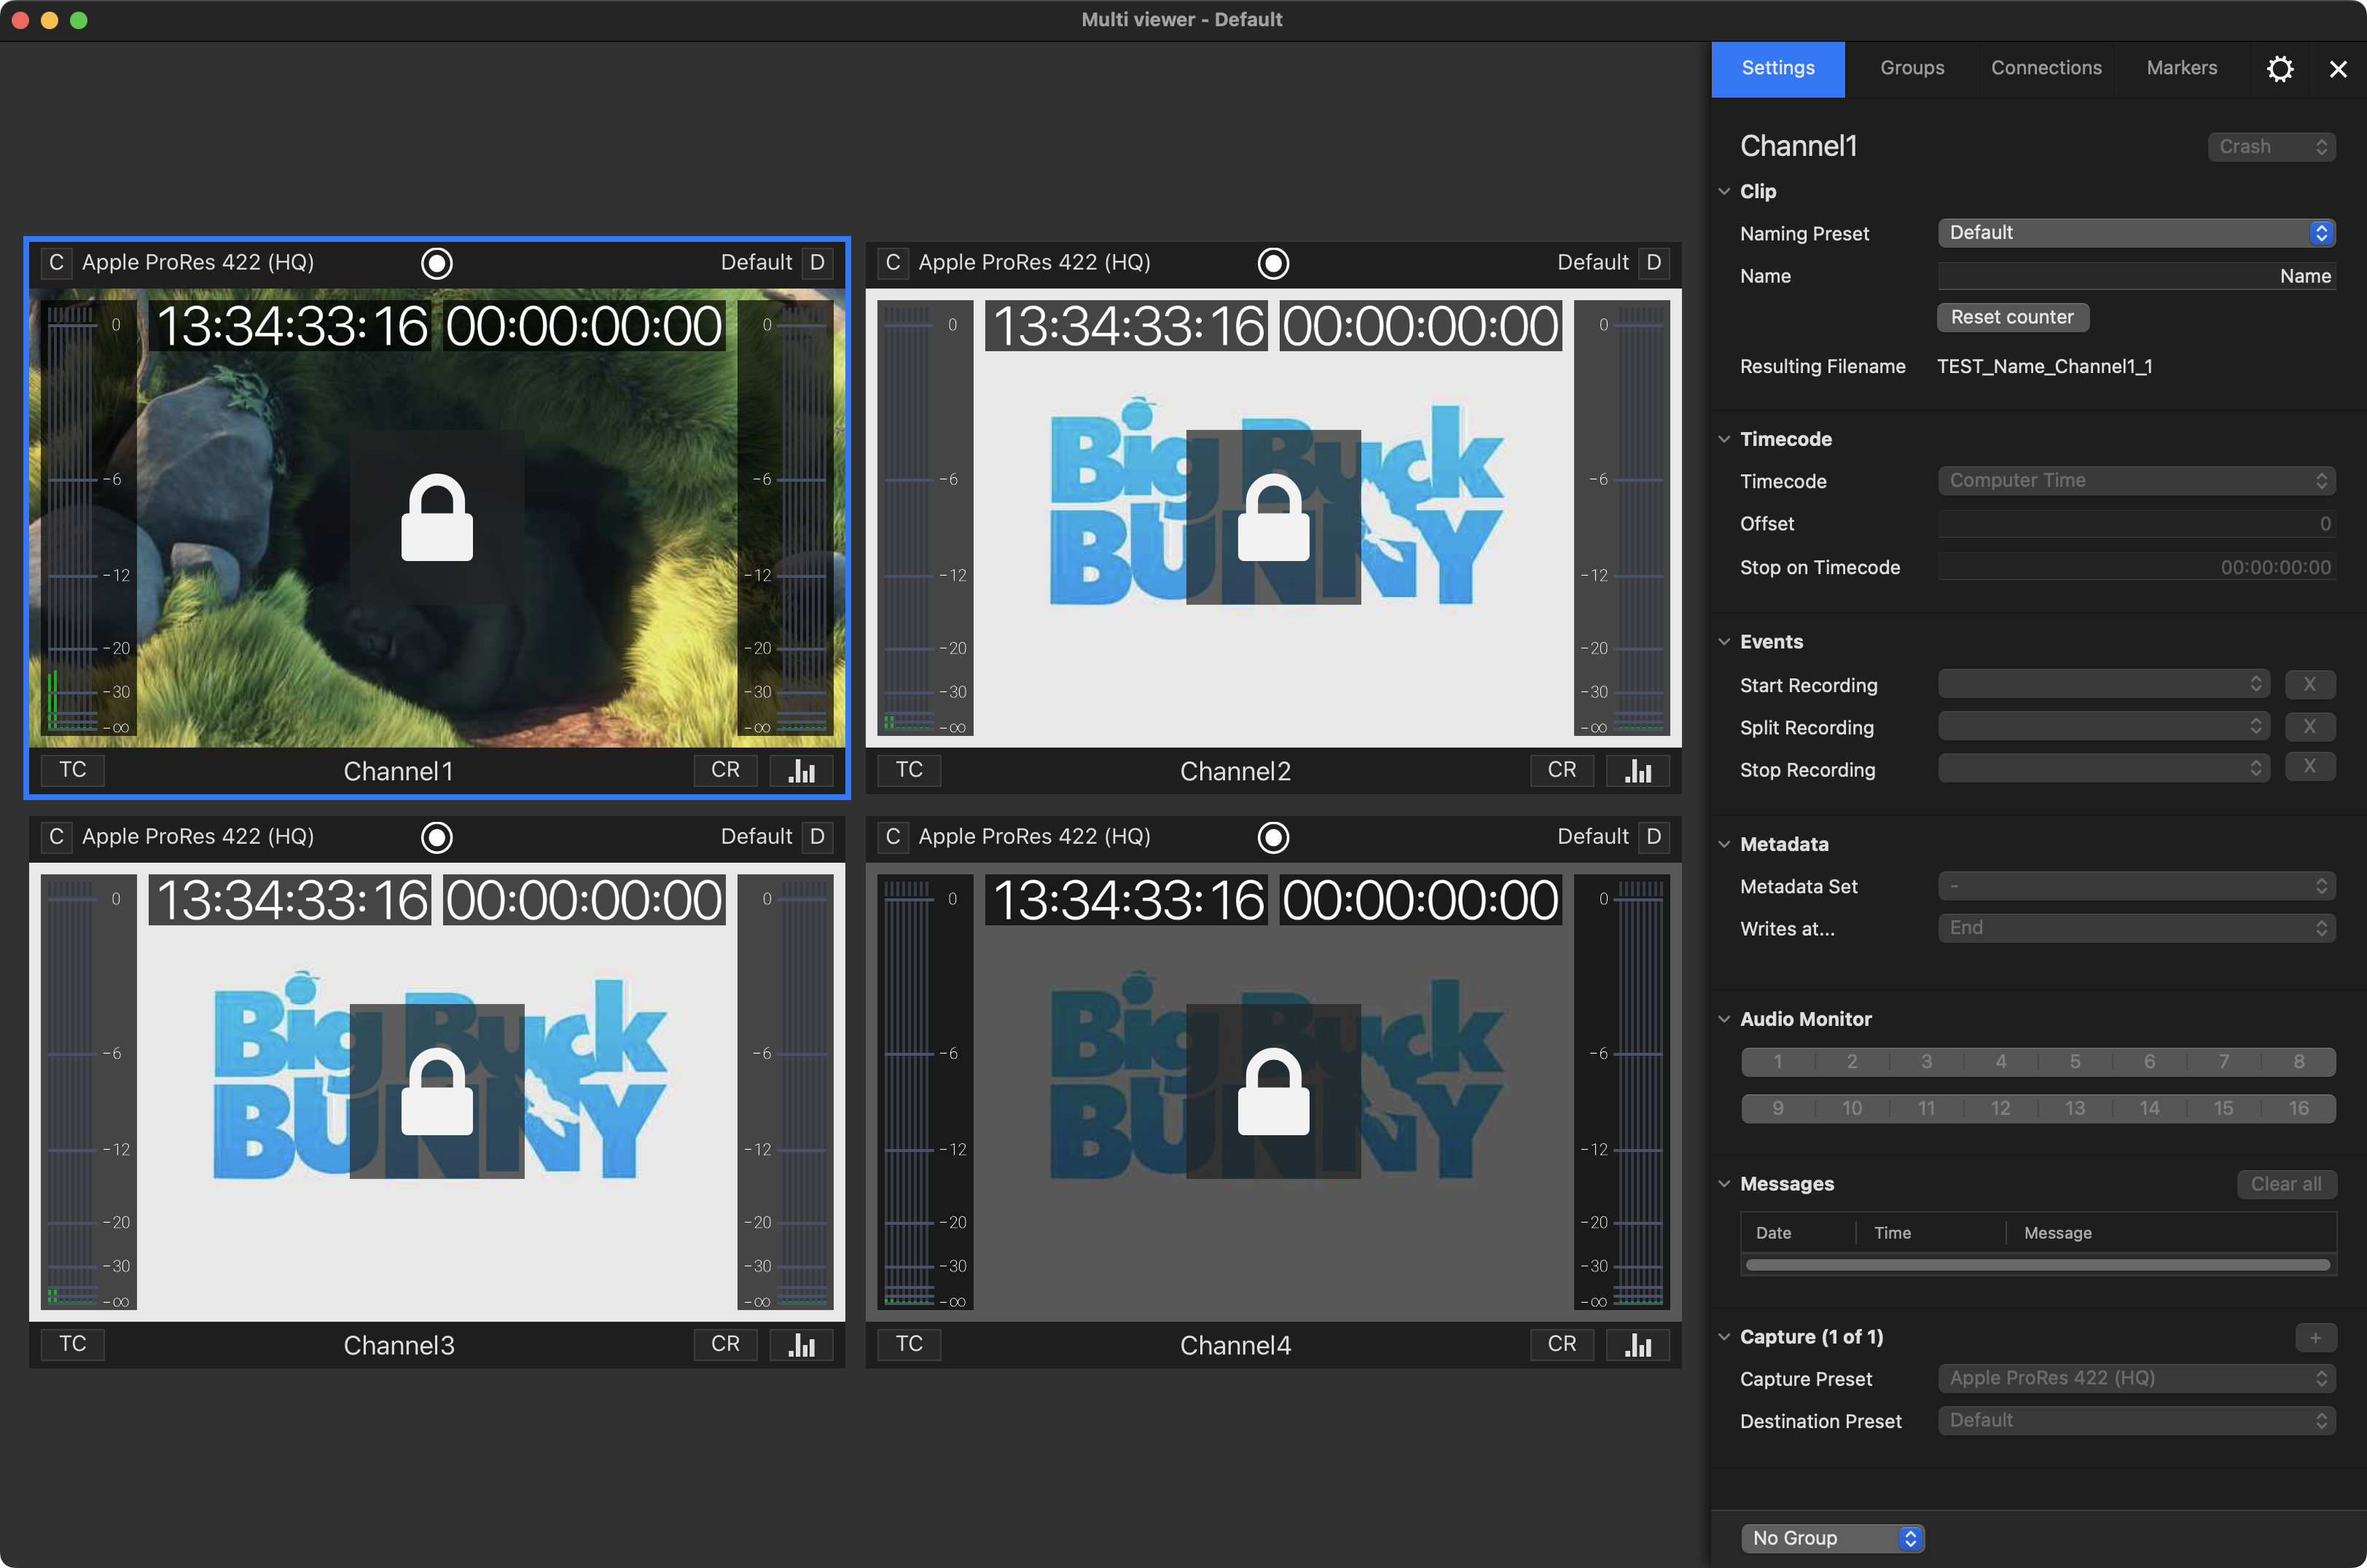
Task: Click the lock icon on Channel3 preview
Action: pos(437,1091)
